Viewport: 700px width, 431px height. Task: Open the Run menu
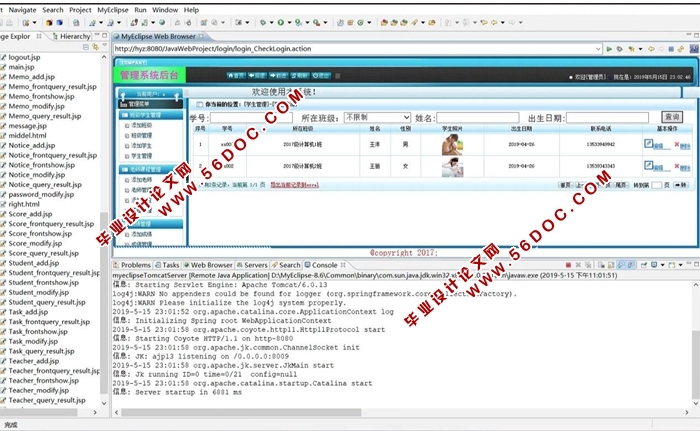click(x=140, y=10)
